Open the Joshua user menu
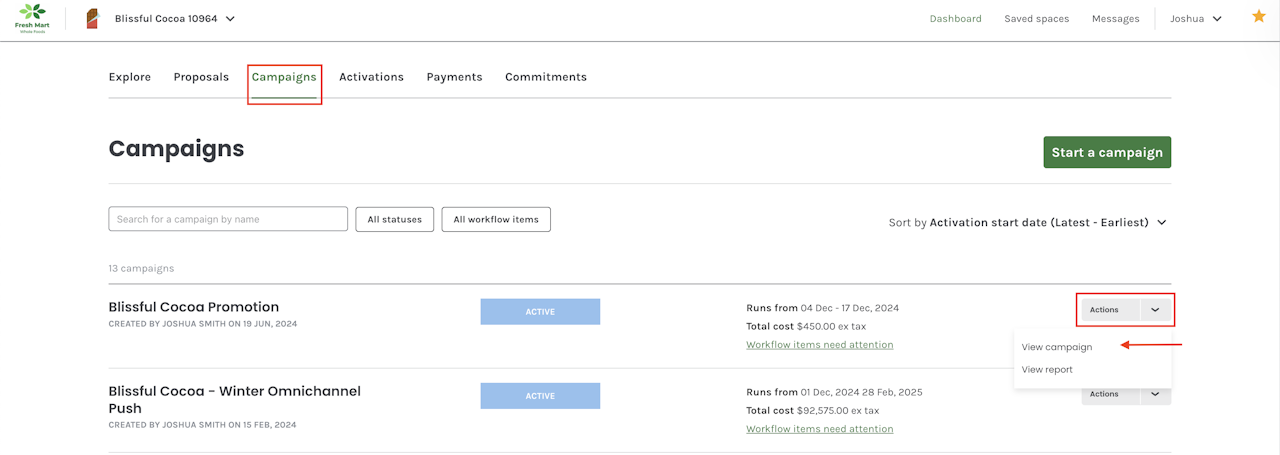 click(x=1196, y=18)
